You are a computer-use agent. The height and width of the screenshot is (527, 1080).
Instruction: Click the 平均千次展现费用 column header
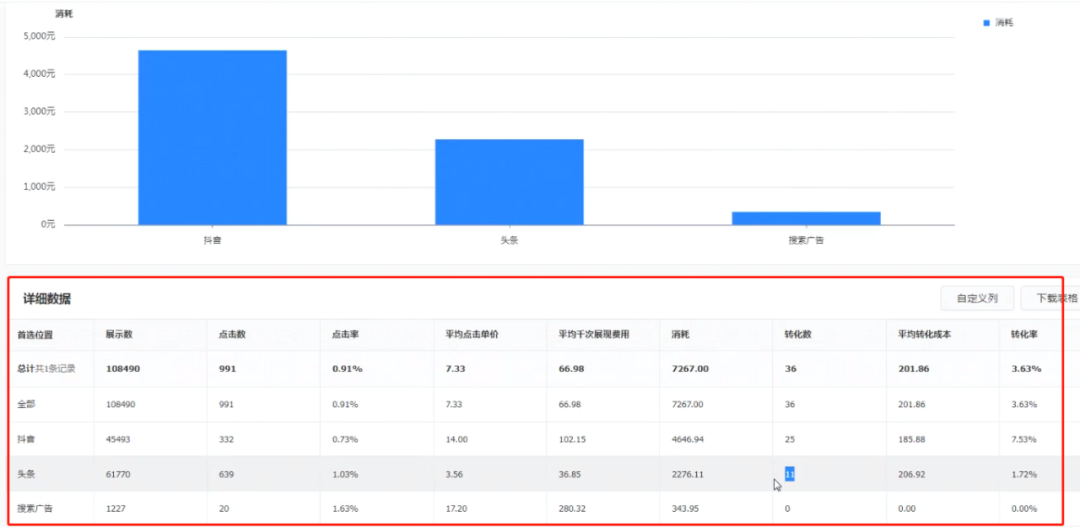coord(594,335)
